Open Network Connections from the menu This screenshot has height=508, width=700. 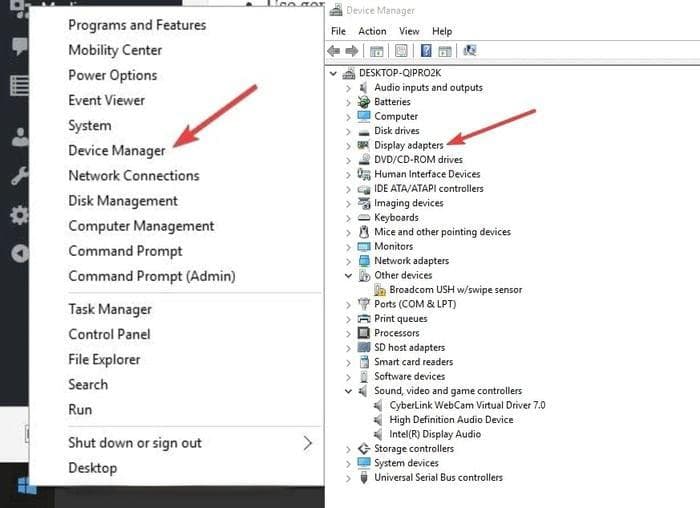point(134,176)
